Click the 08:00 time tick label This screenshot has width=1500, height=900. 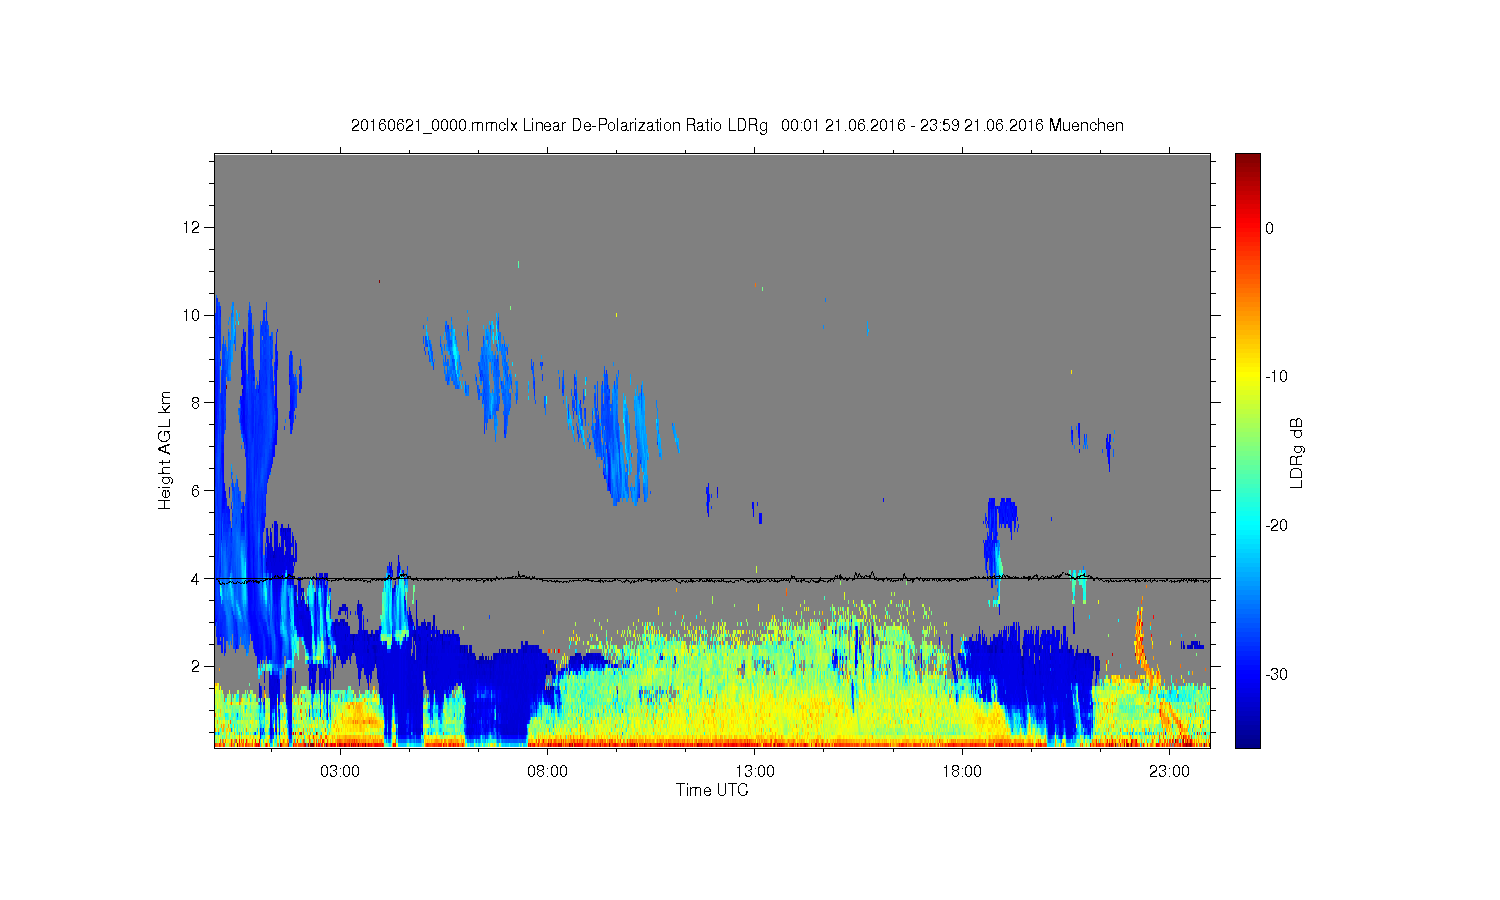coord(547,772)
